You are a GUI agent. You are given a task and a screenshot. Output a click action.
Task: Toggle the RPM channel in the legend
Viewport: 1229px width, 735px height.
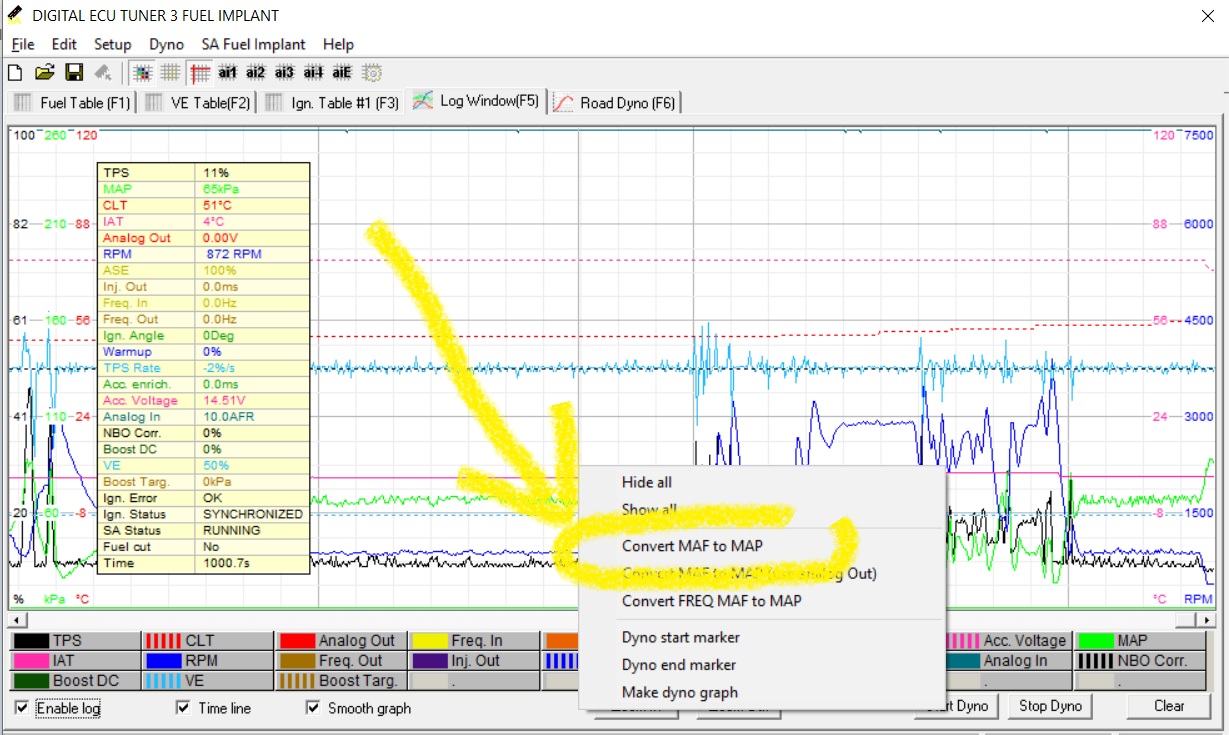[208, 660]
